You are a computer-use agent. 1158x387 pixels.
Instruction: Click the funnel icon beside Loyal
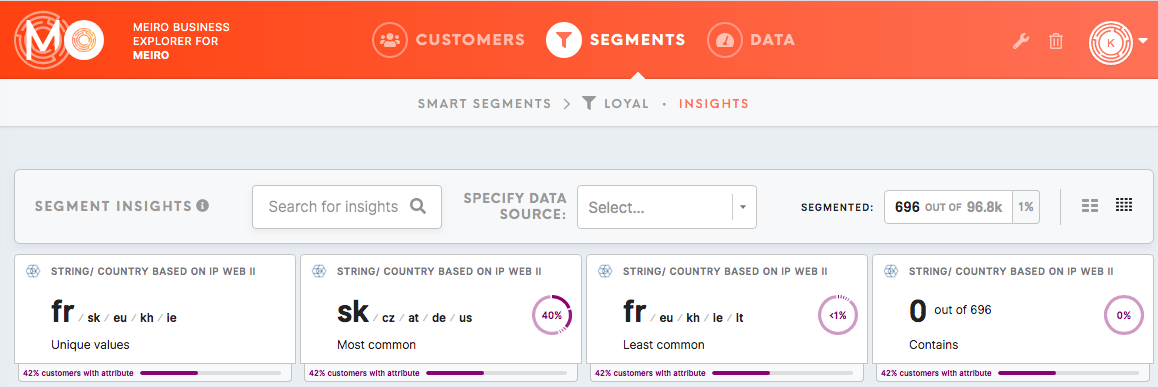[589, 103]
